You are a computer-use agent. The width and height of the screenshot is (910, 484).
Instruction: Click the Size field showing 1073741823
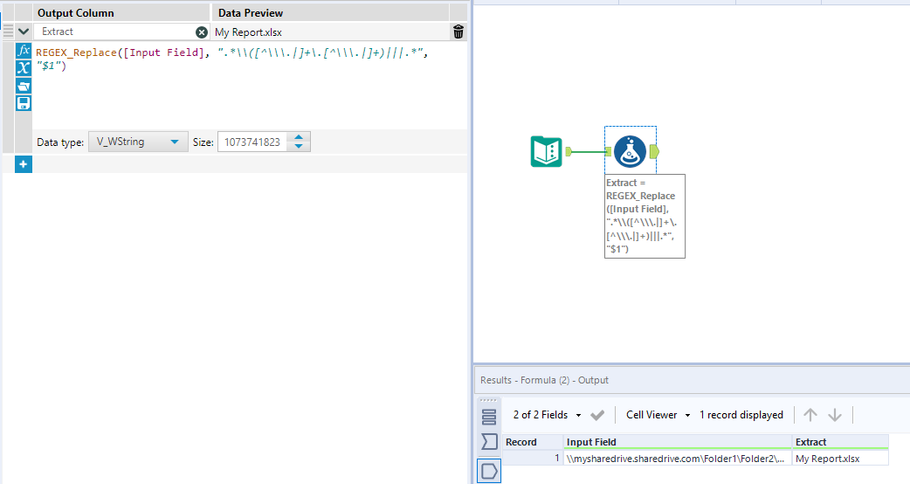(252, 142)
